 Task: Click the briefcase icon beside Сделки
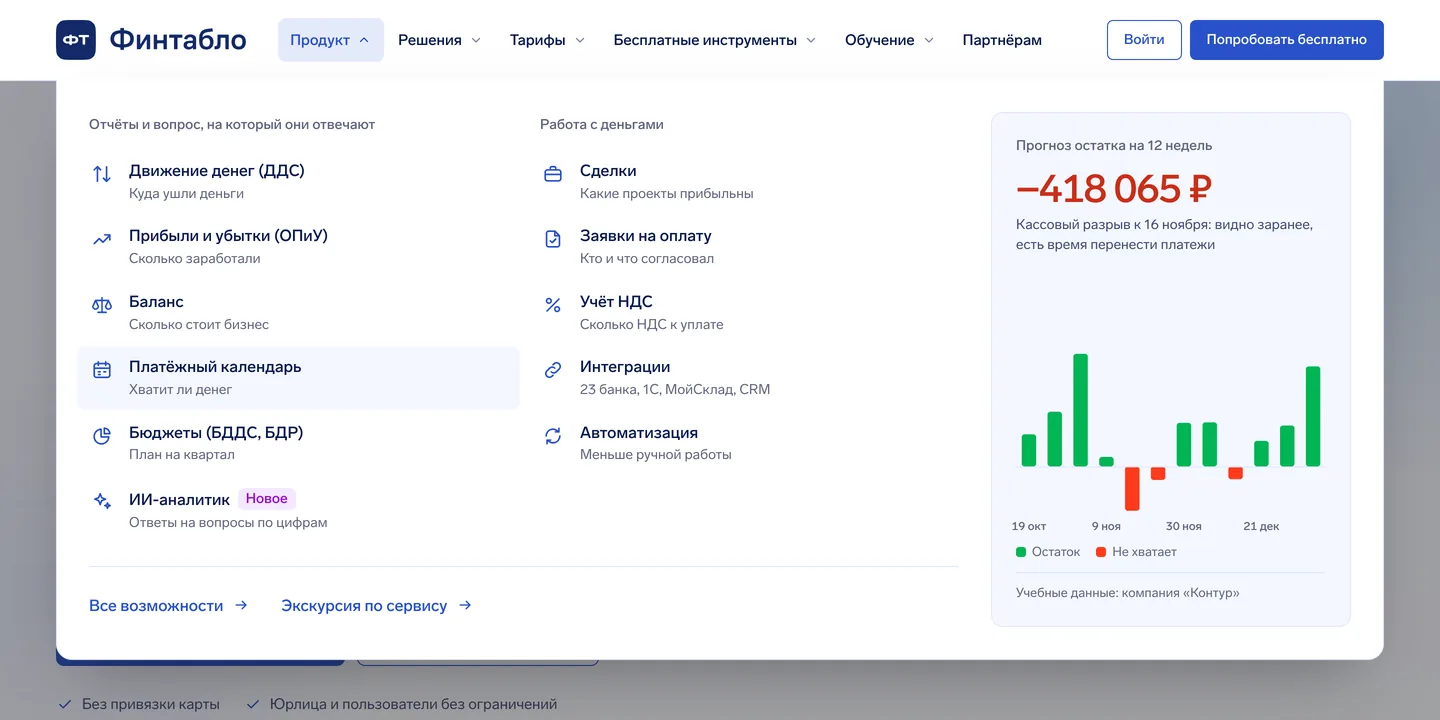pos(553,174)
